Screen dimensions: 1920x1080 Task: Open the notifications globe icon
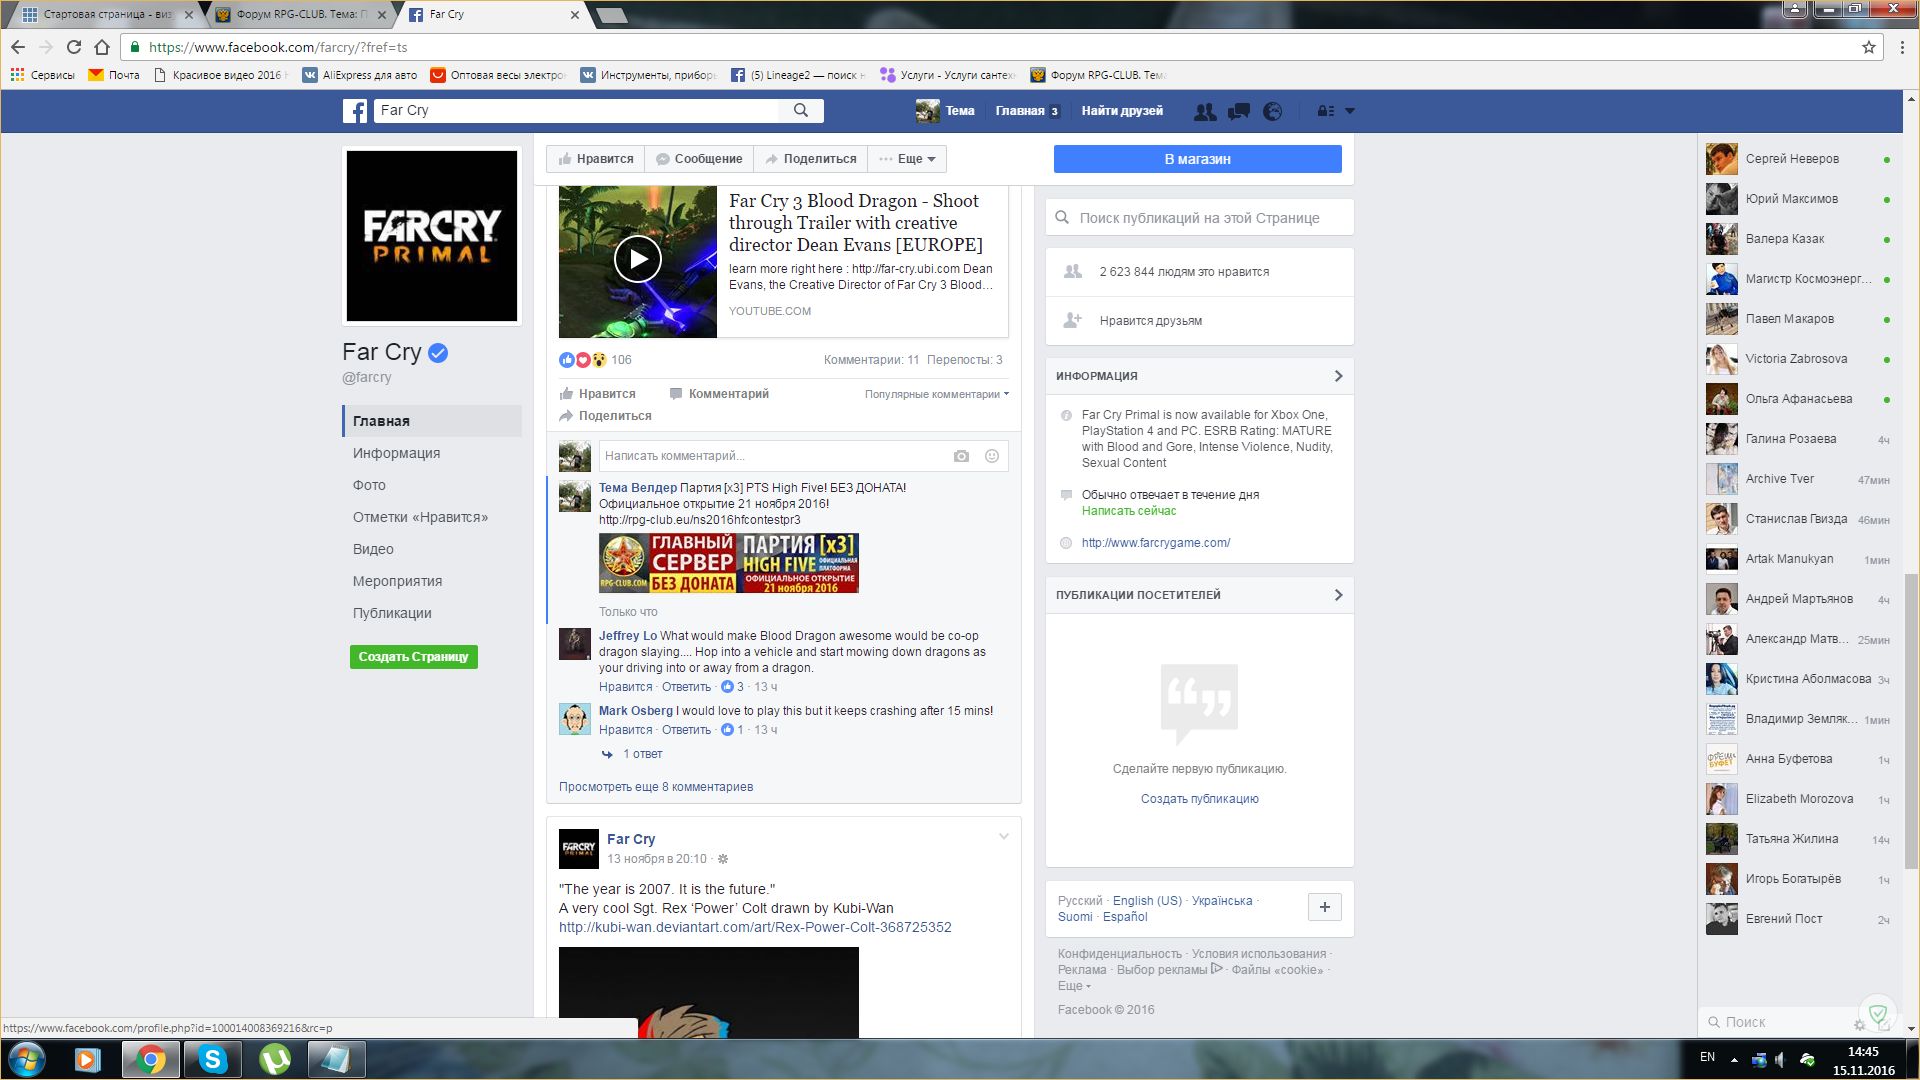pos(1273,111)
